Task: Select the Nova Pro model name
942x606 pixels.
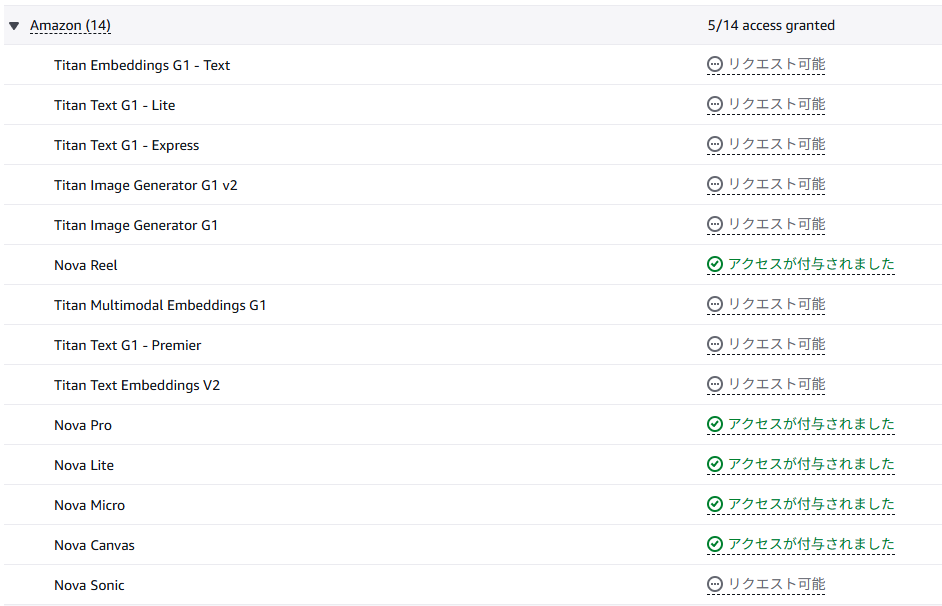Action: 83,425
